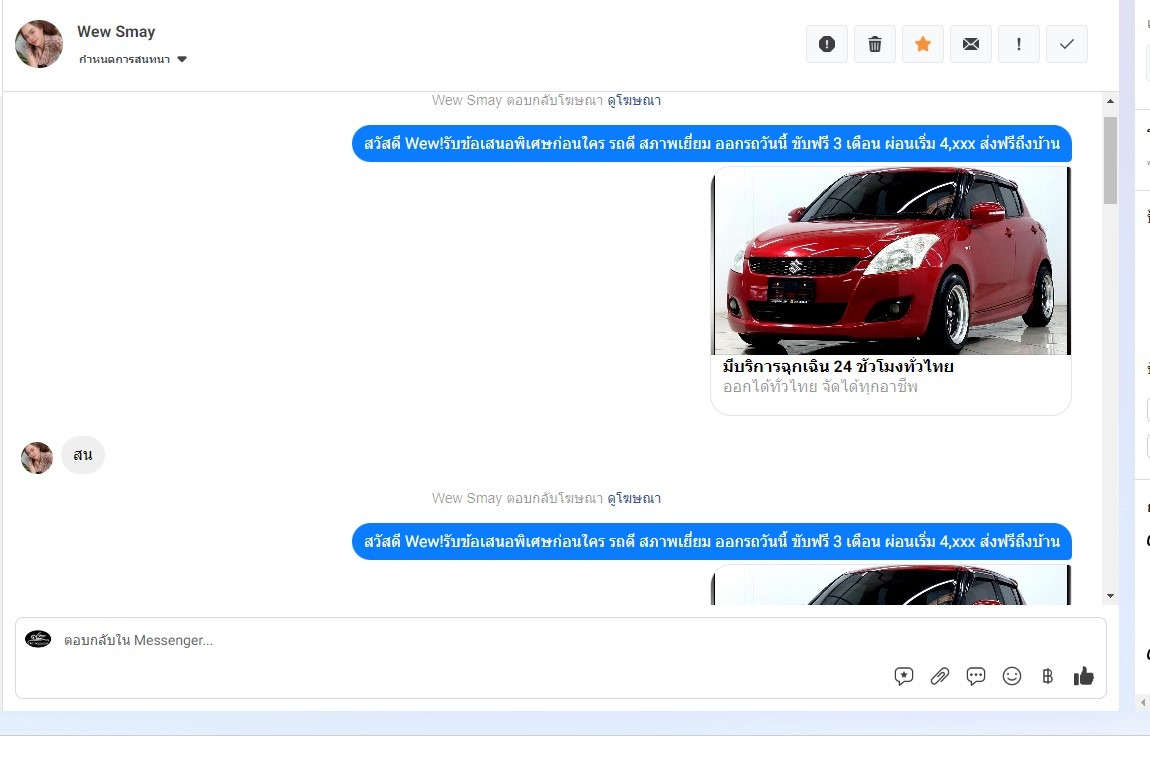Click the Wew Smay name in header
Image resolution: width=1150 pixels, height=767 pixels.
pos(116,32)
